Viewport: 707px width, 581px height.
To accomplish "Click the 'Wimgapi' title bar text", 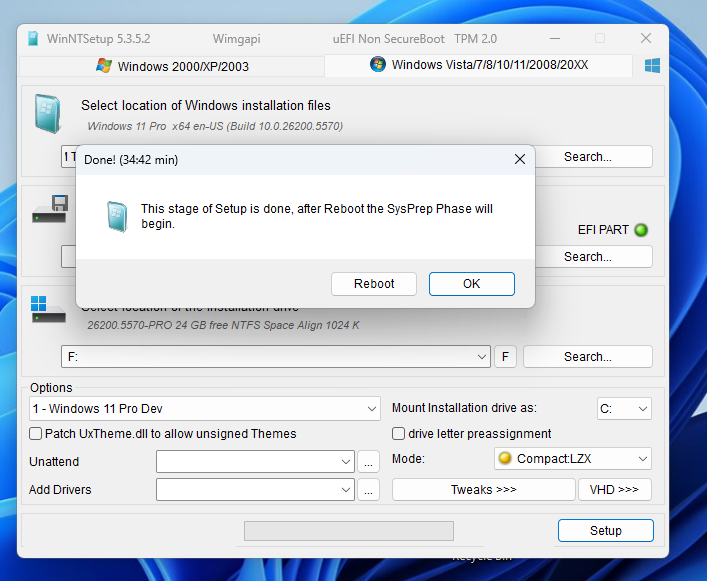I will click(x=237, y=39).
